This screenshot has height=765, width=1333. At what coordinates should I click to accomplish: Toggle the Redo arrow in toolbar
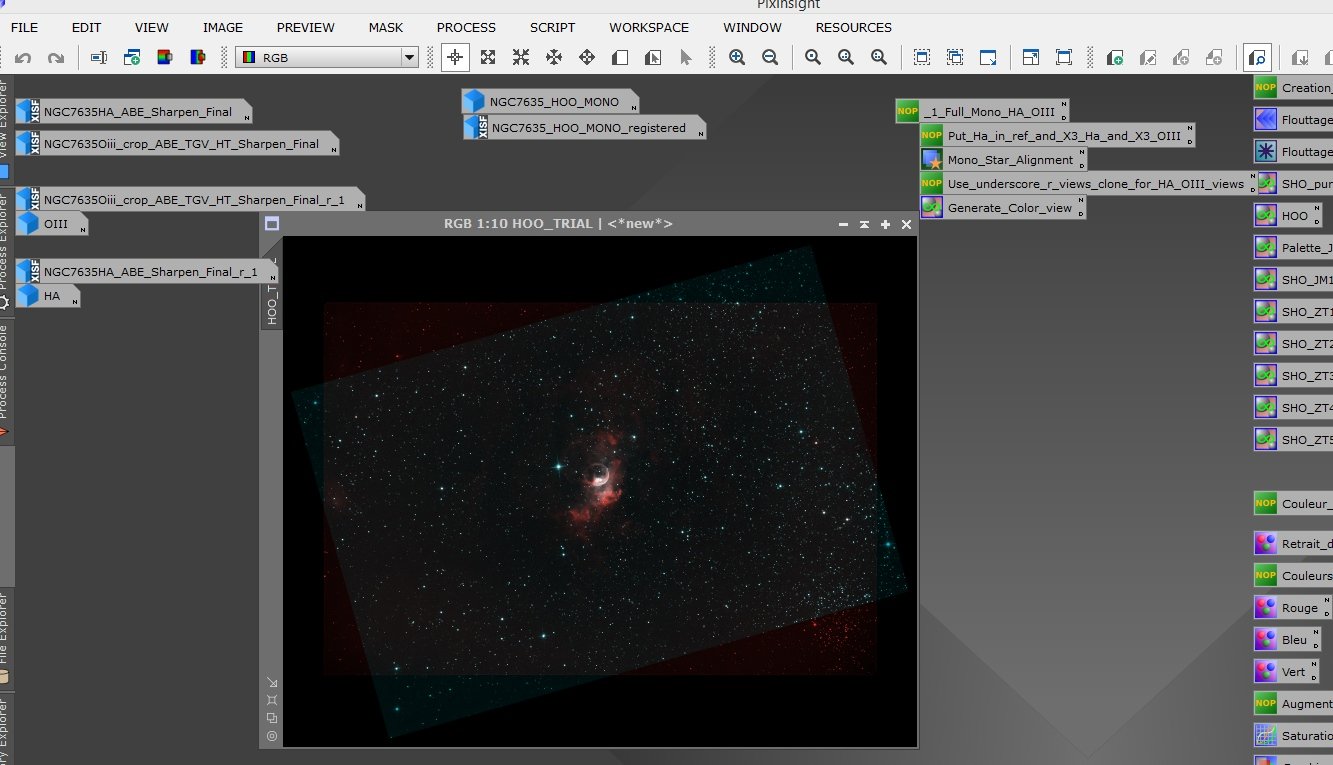pyautogui.click(x=56, y=58)
